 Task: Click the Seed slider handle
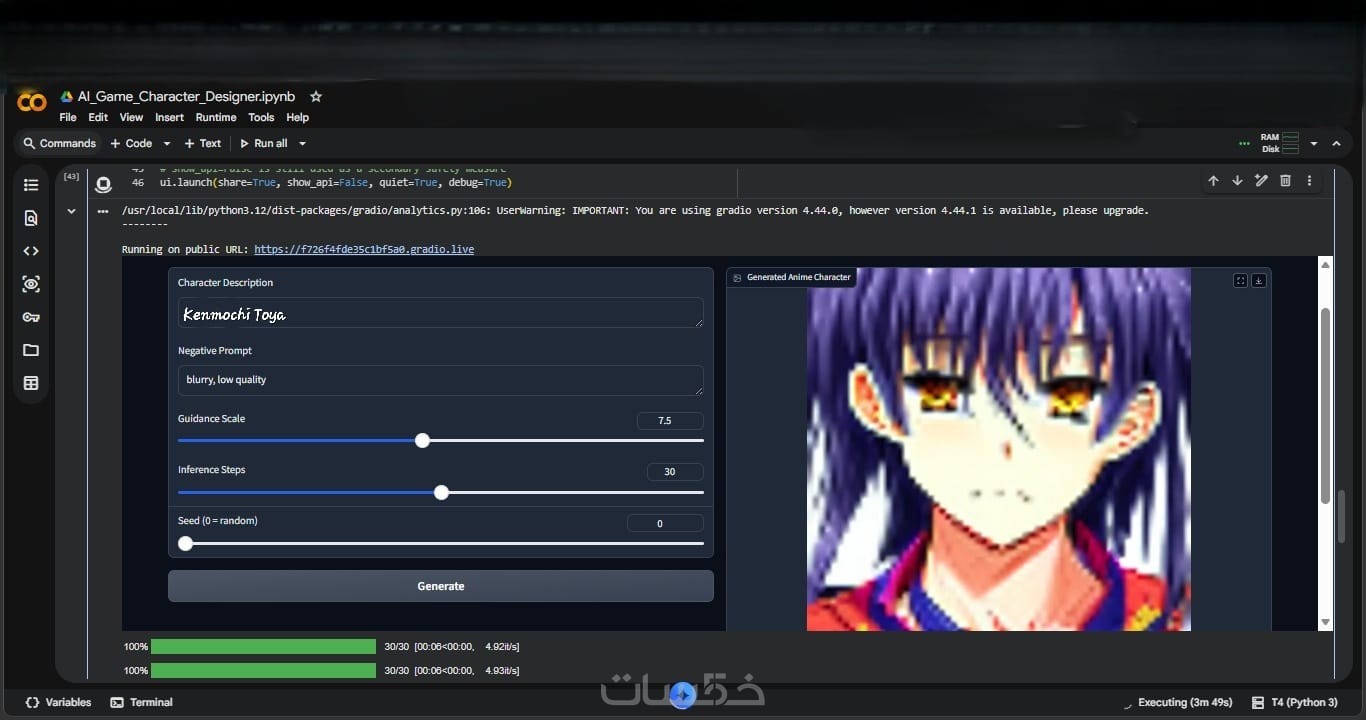coord(185,543)
